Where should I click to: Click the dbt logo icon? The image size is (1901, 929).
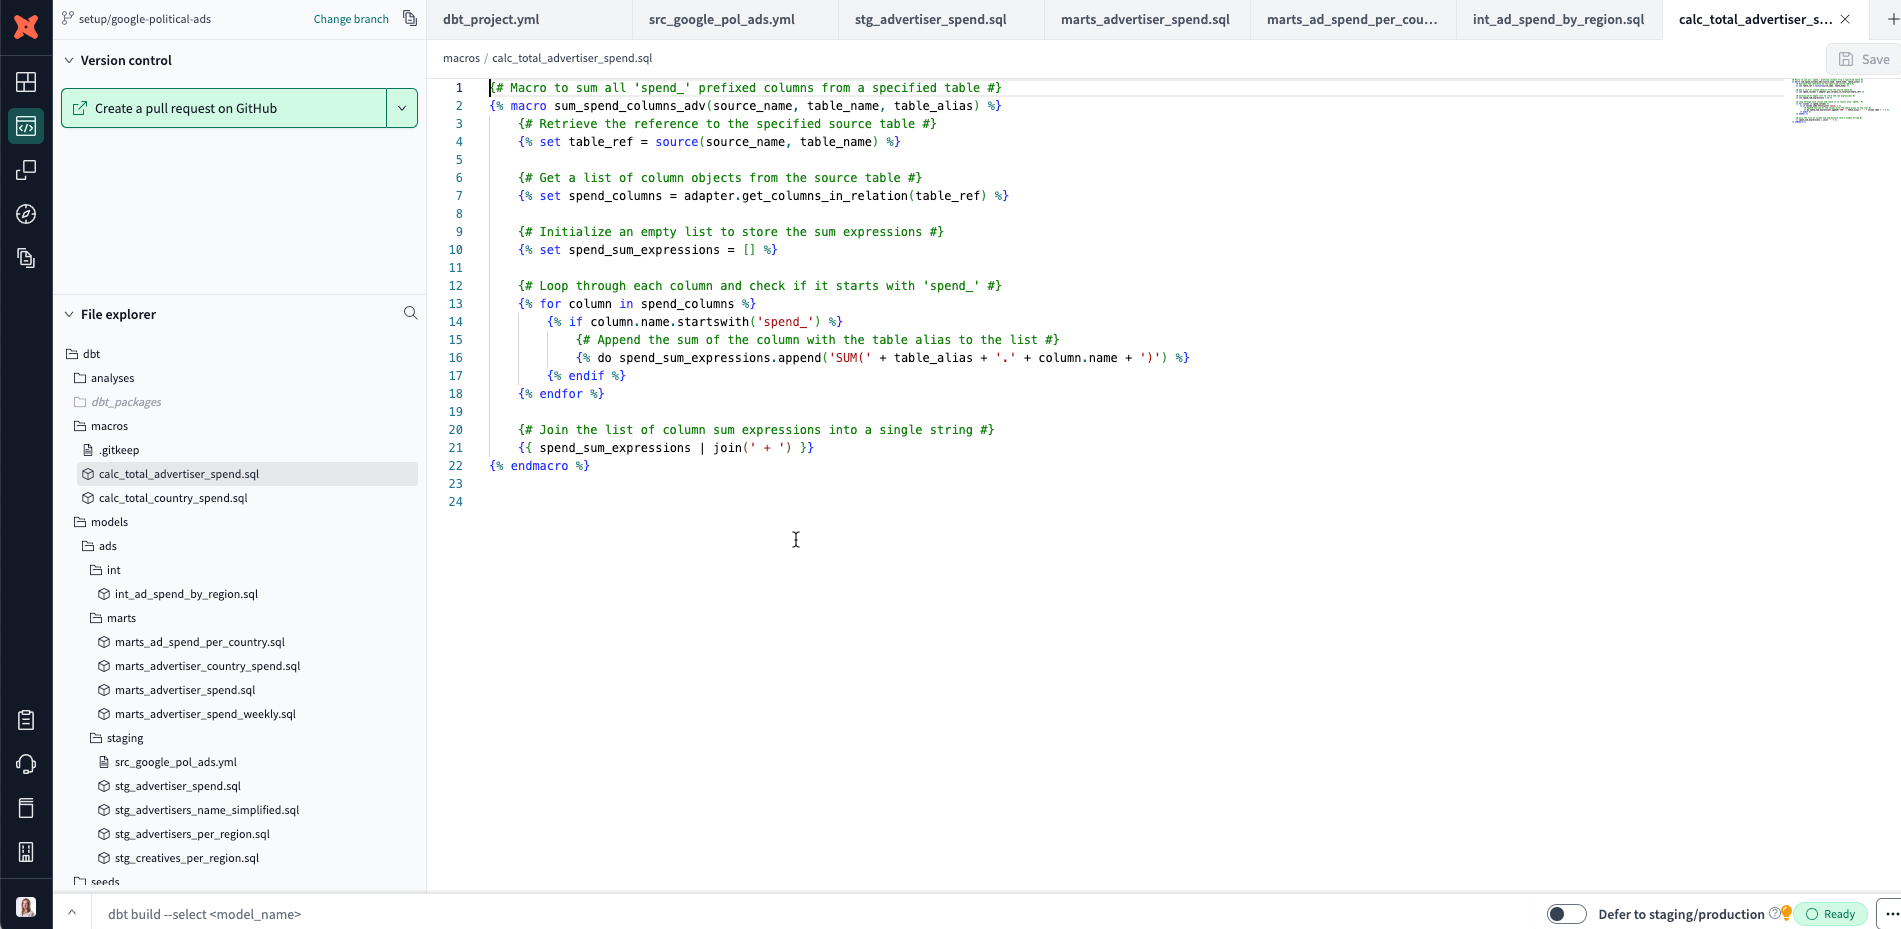coord(26,27)
